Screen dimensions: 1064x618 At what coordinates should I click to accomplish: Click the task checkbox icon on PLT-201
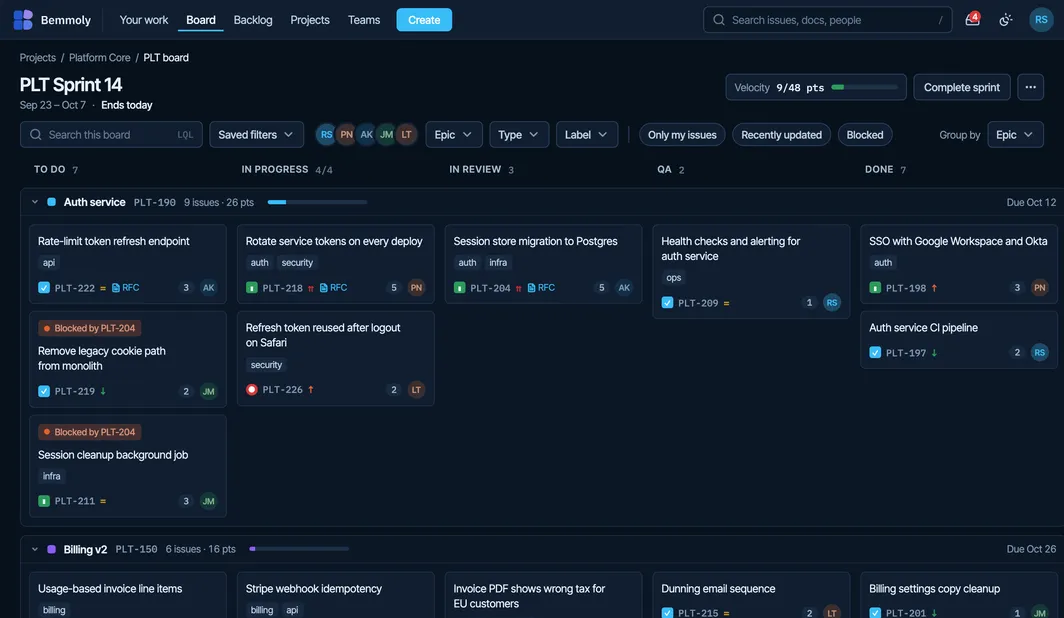click(875, 613)
